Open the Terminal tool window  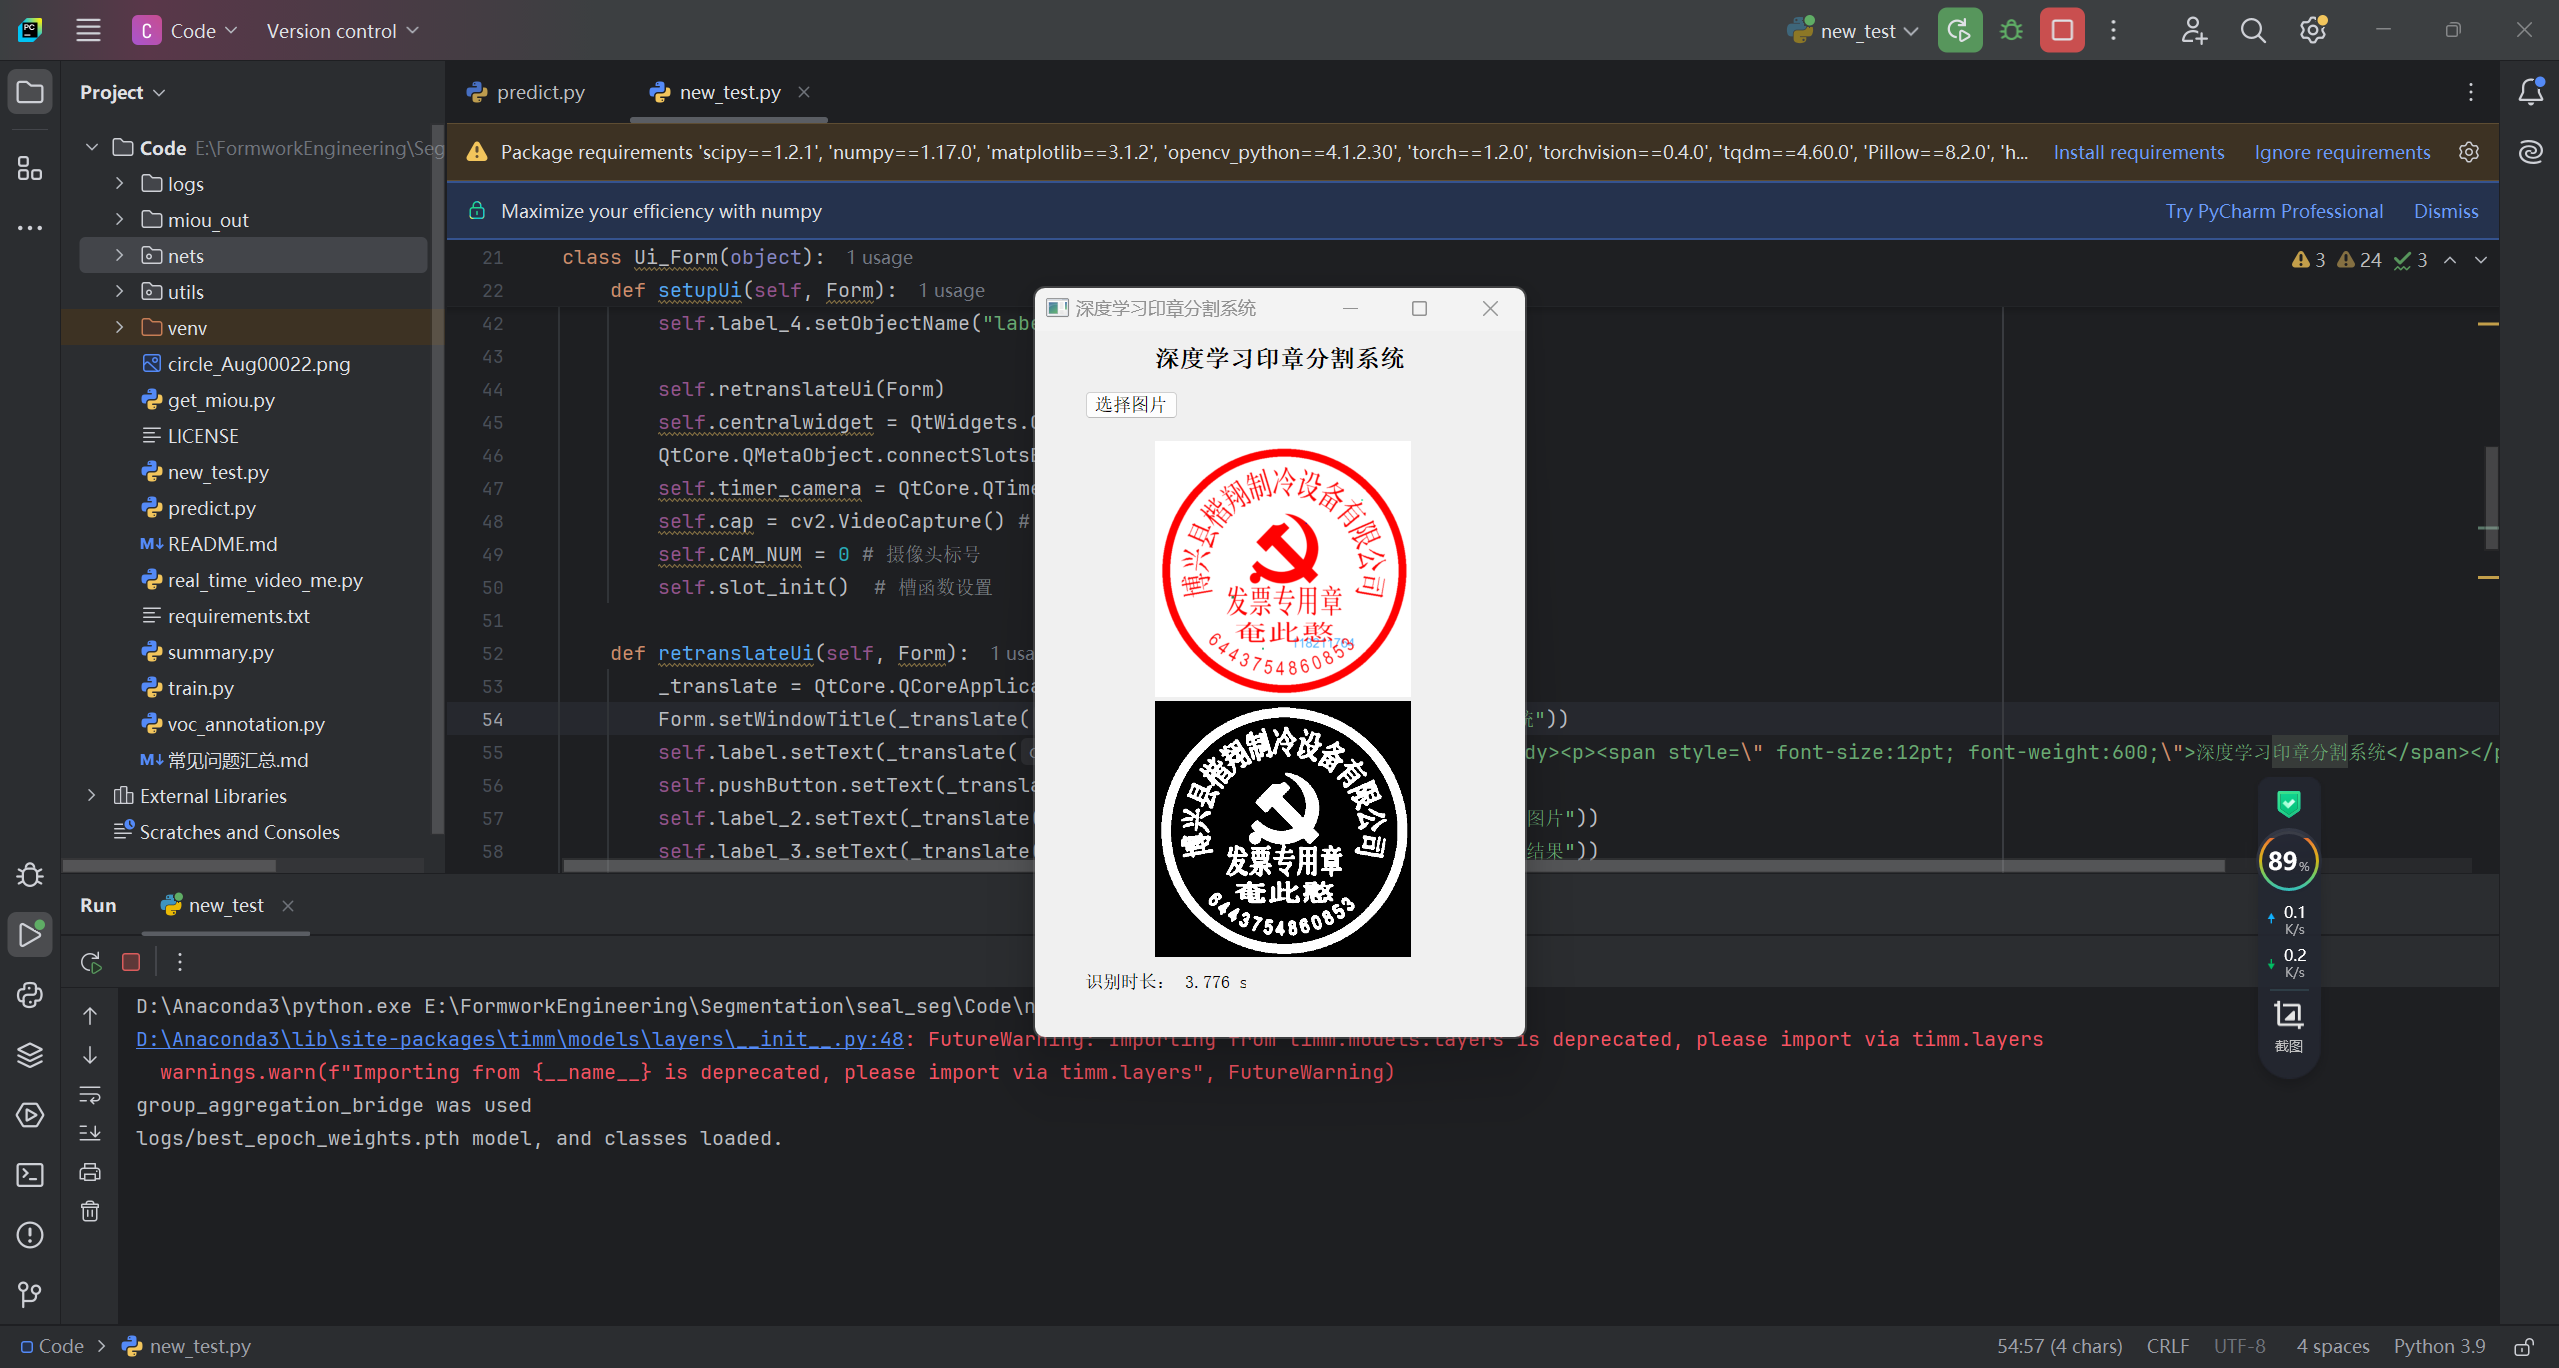[x=30, y=1174]
